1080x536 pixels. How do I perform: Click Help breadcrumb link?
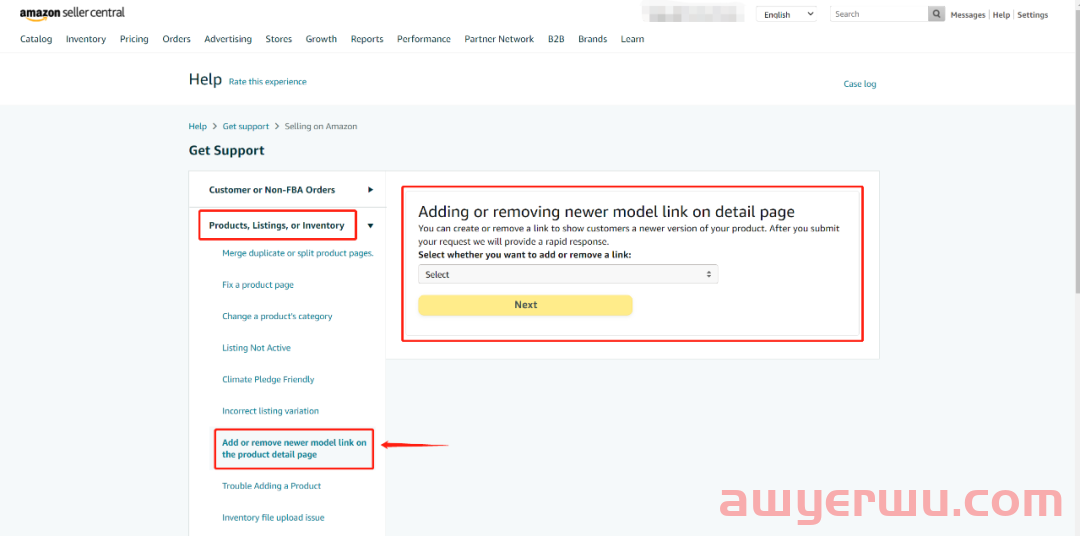pos(198,127)
